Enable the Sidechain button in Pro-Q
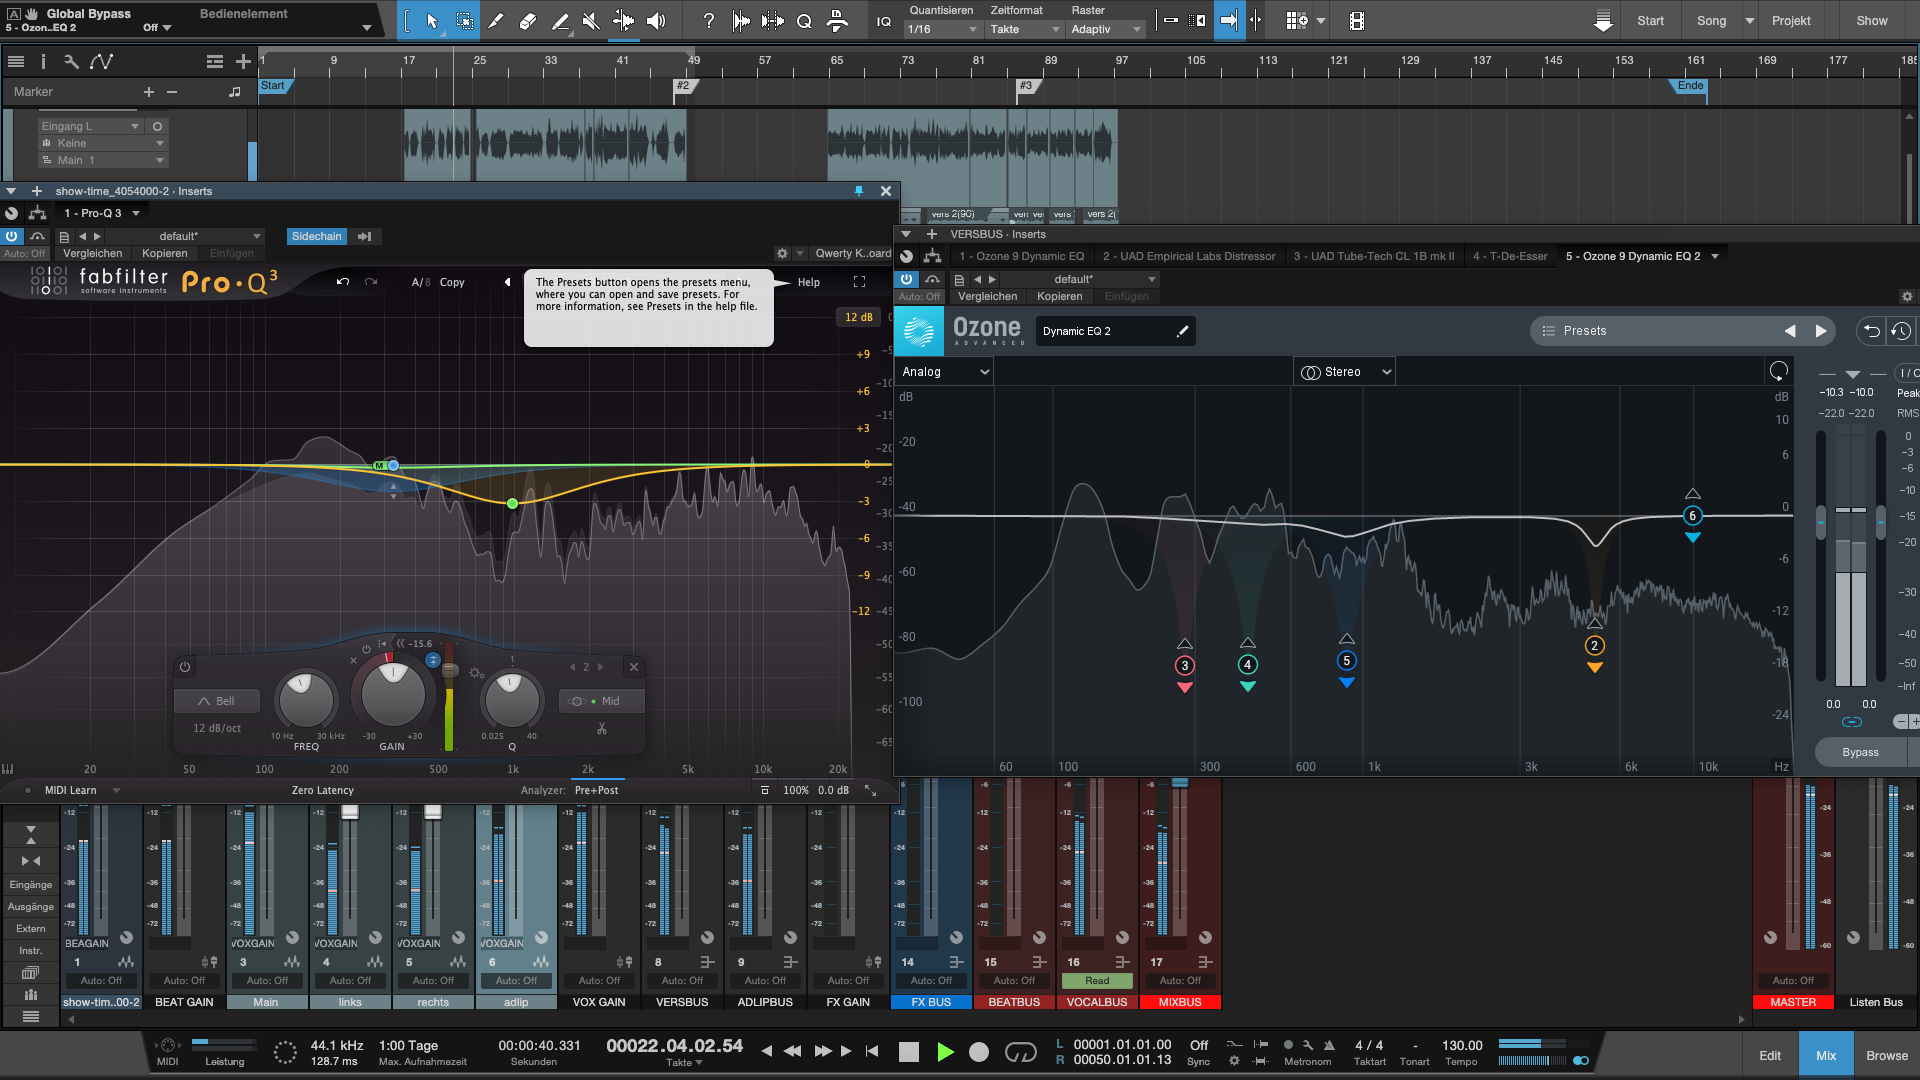 pos(317,237)
